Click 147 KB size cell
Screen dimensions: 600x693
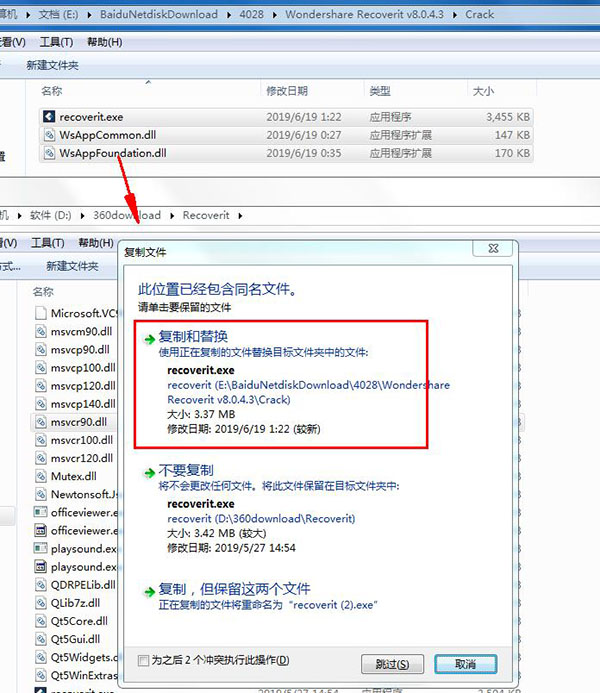pos(512,135)
